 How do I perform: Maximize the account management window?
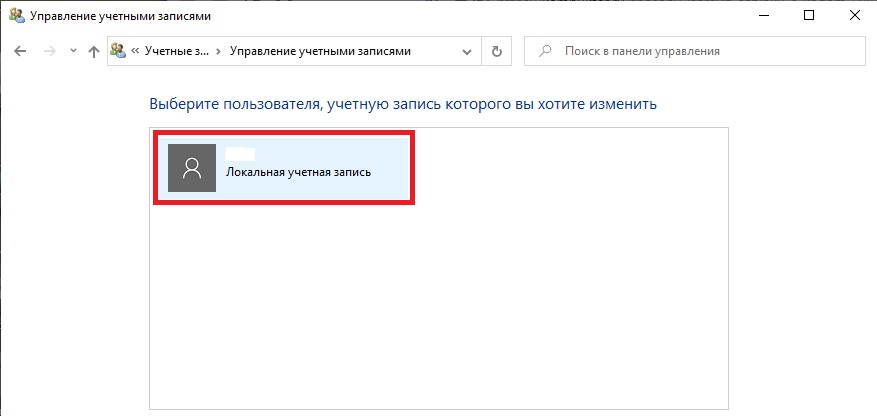click(809, 16)
